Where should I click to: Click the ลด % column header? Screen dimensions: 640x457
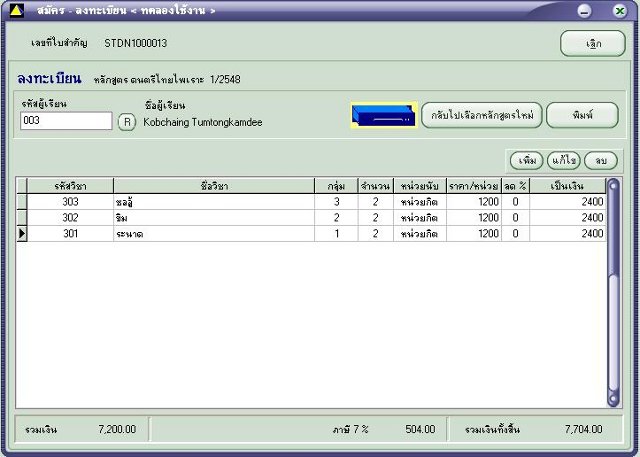tap(516, 186)
